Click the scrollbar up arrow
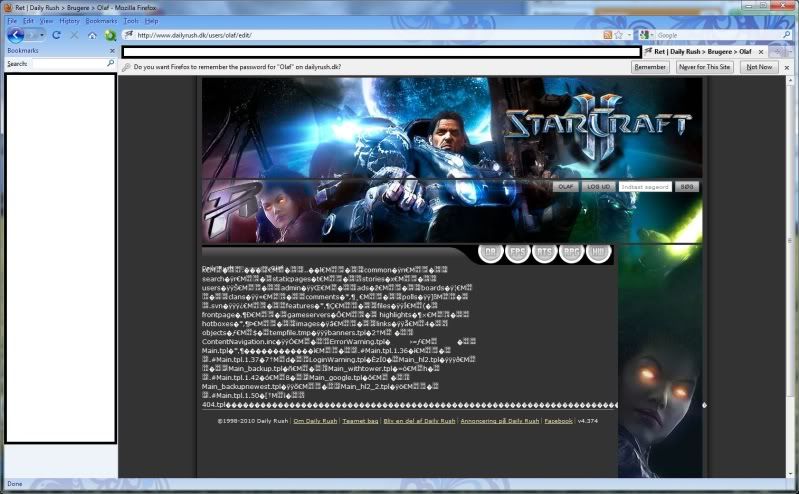Screen dimensions: 799x494 coord(790,80)
